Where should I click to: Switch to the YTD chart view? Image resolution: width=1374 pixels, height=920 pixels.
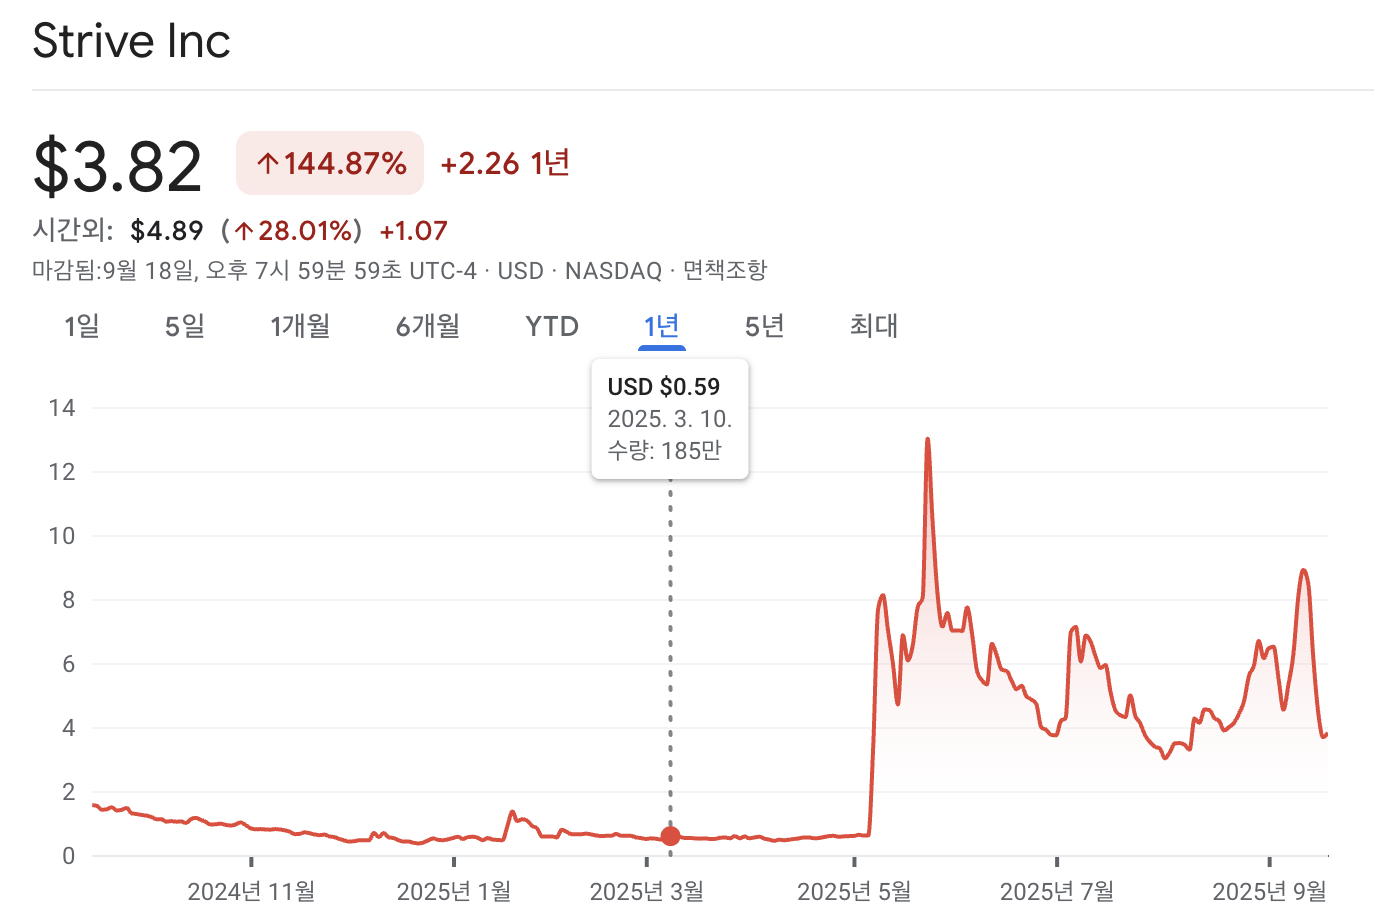point(551,326)
